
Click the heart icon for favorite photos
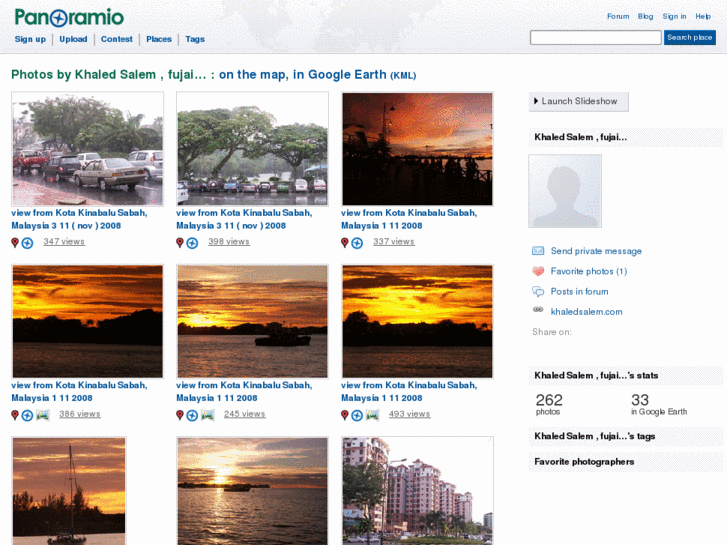(x=538, y=271)
